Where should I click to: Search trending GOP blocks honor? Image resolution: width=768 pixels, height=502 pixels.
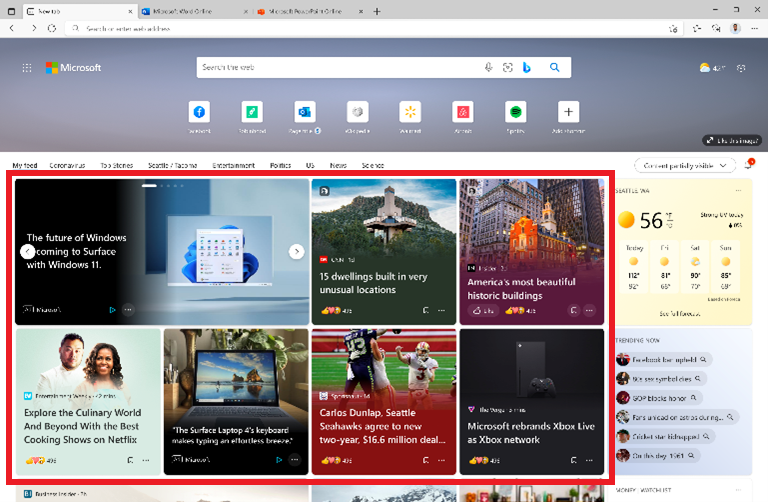click(659, 398)
